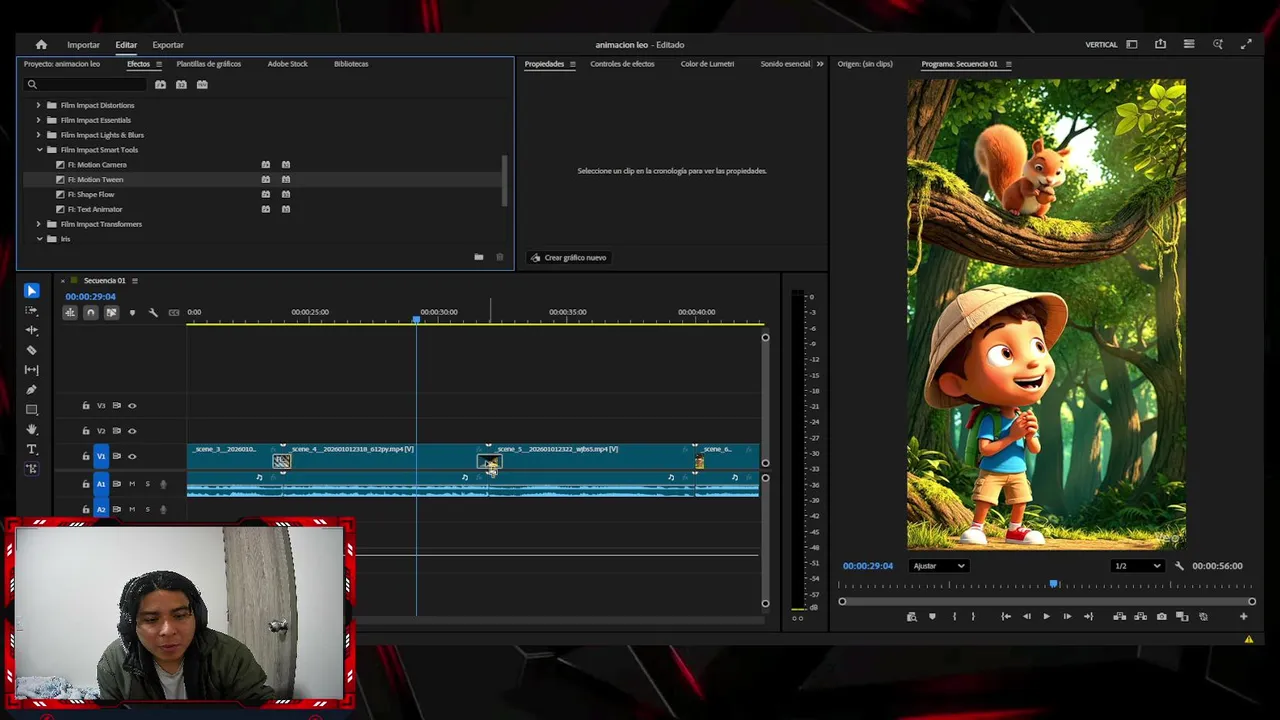Click the comparison view icon

(x=1182, y=617)
